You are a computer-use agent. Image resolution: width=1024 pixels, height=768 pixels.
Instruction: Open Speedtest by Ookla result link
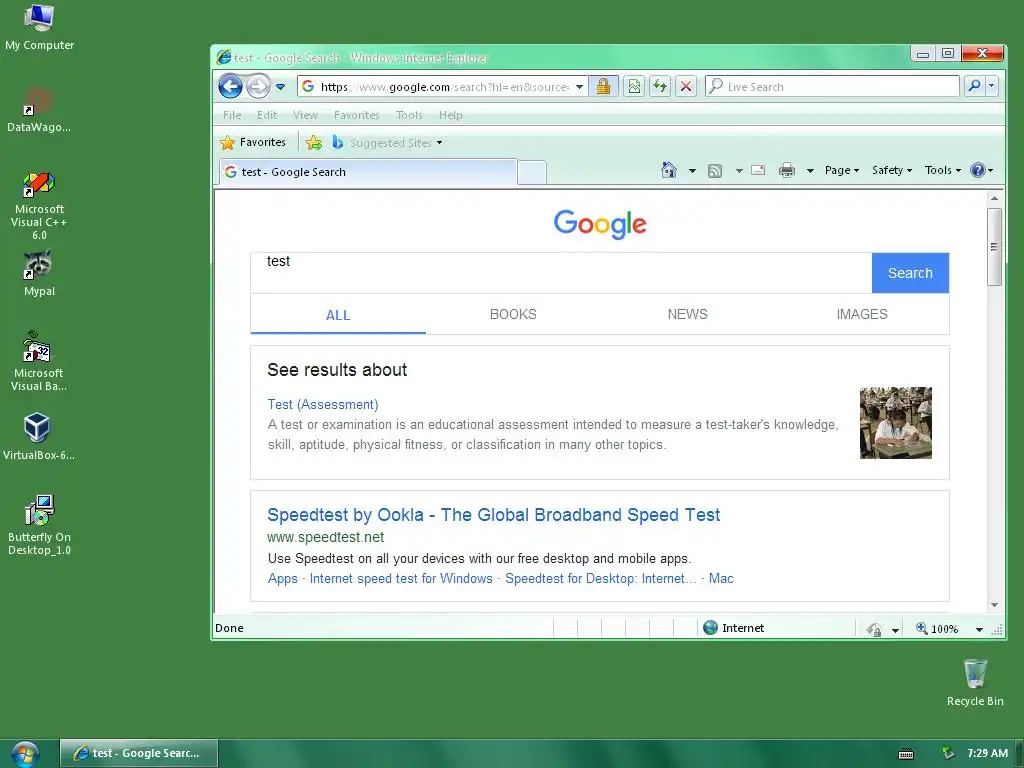[493, 515]
